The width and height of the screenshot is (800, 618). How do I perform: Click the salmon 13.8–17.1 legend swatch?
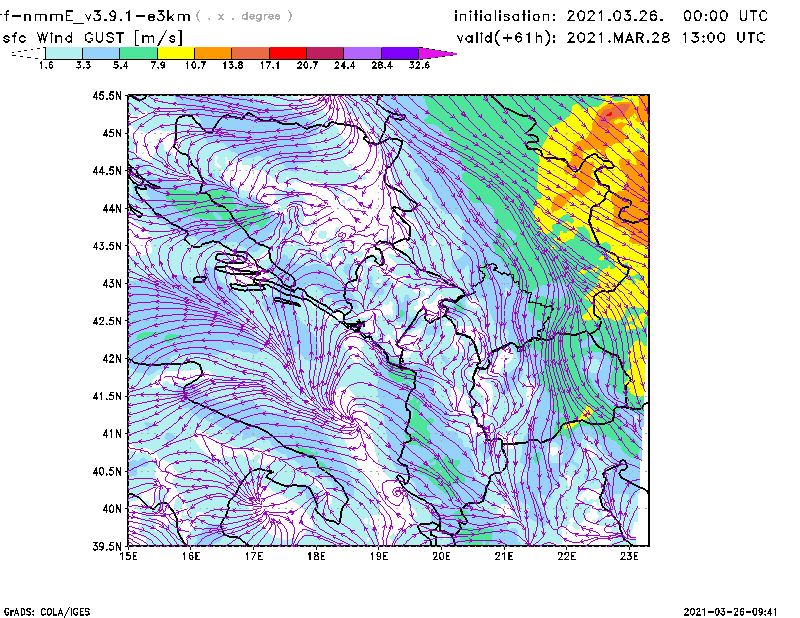[251, 53]
